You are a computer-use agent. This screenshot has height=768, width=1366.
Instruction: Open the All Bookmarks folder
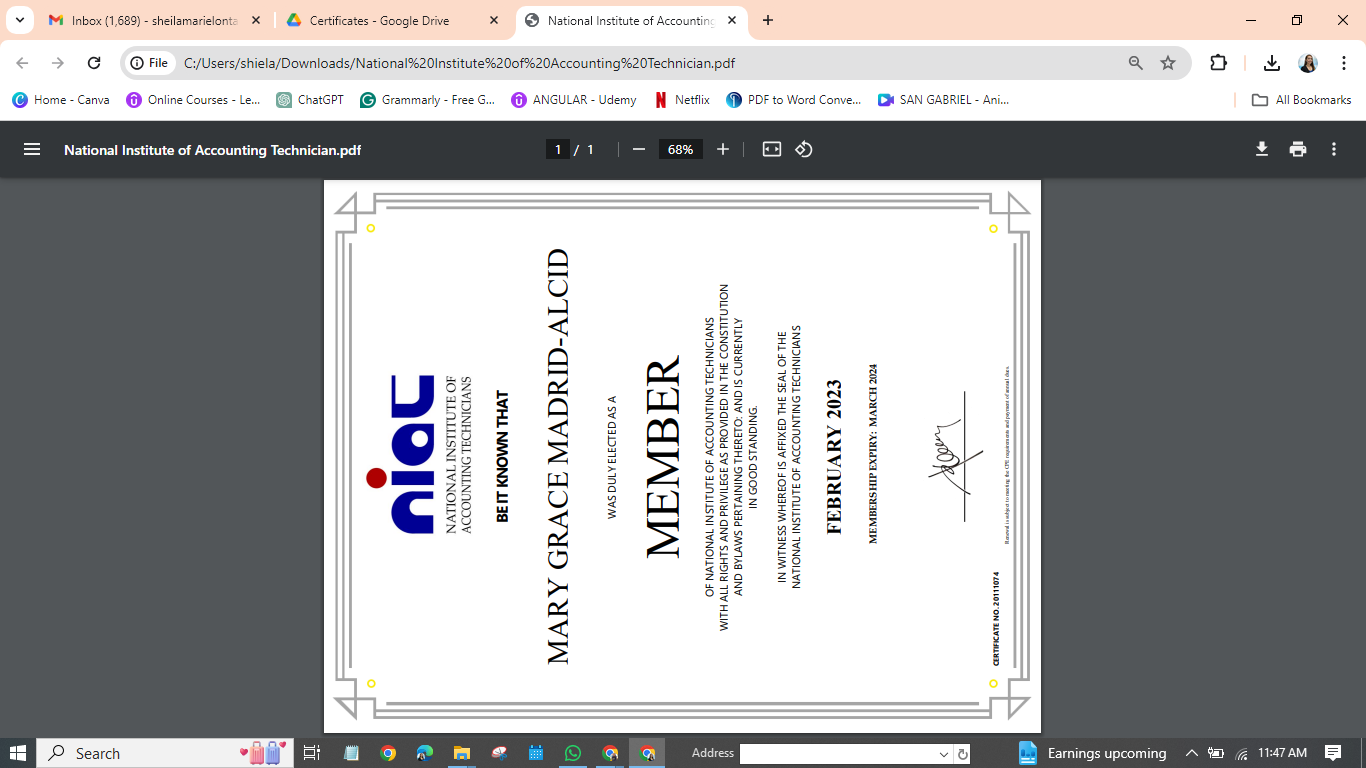[1302, 100]
